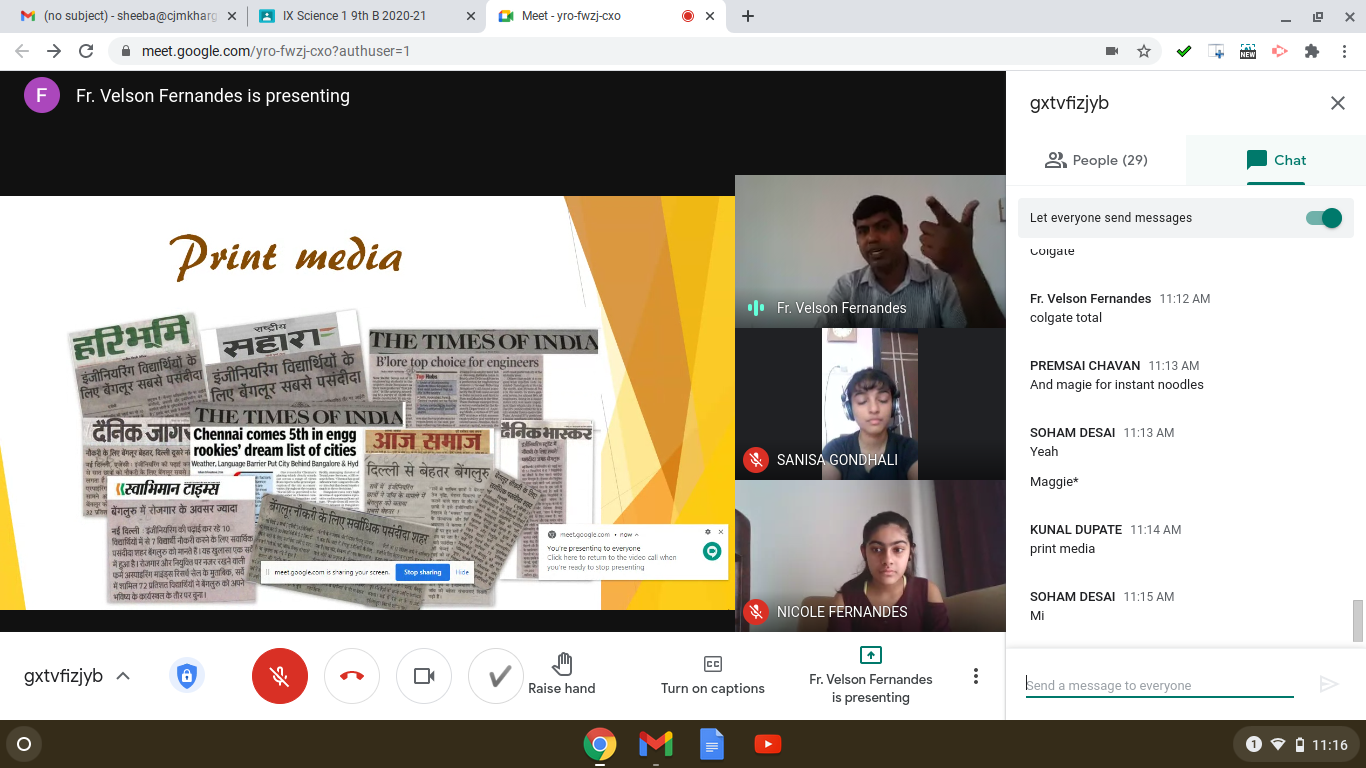This screenshot has width=1366, height=768.
Task: Click the red microphone mute button
Action: click(x=280, y=677)
